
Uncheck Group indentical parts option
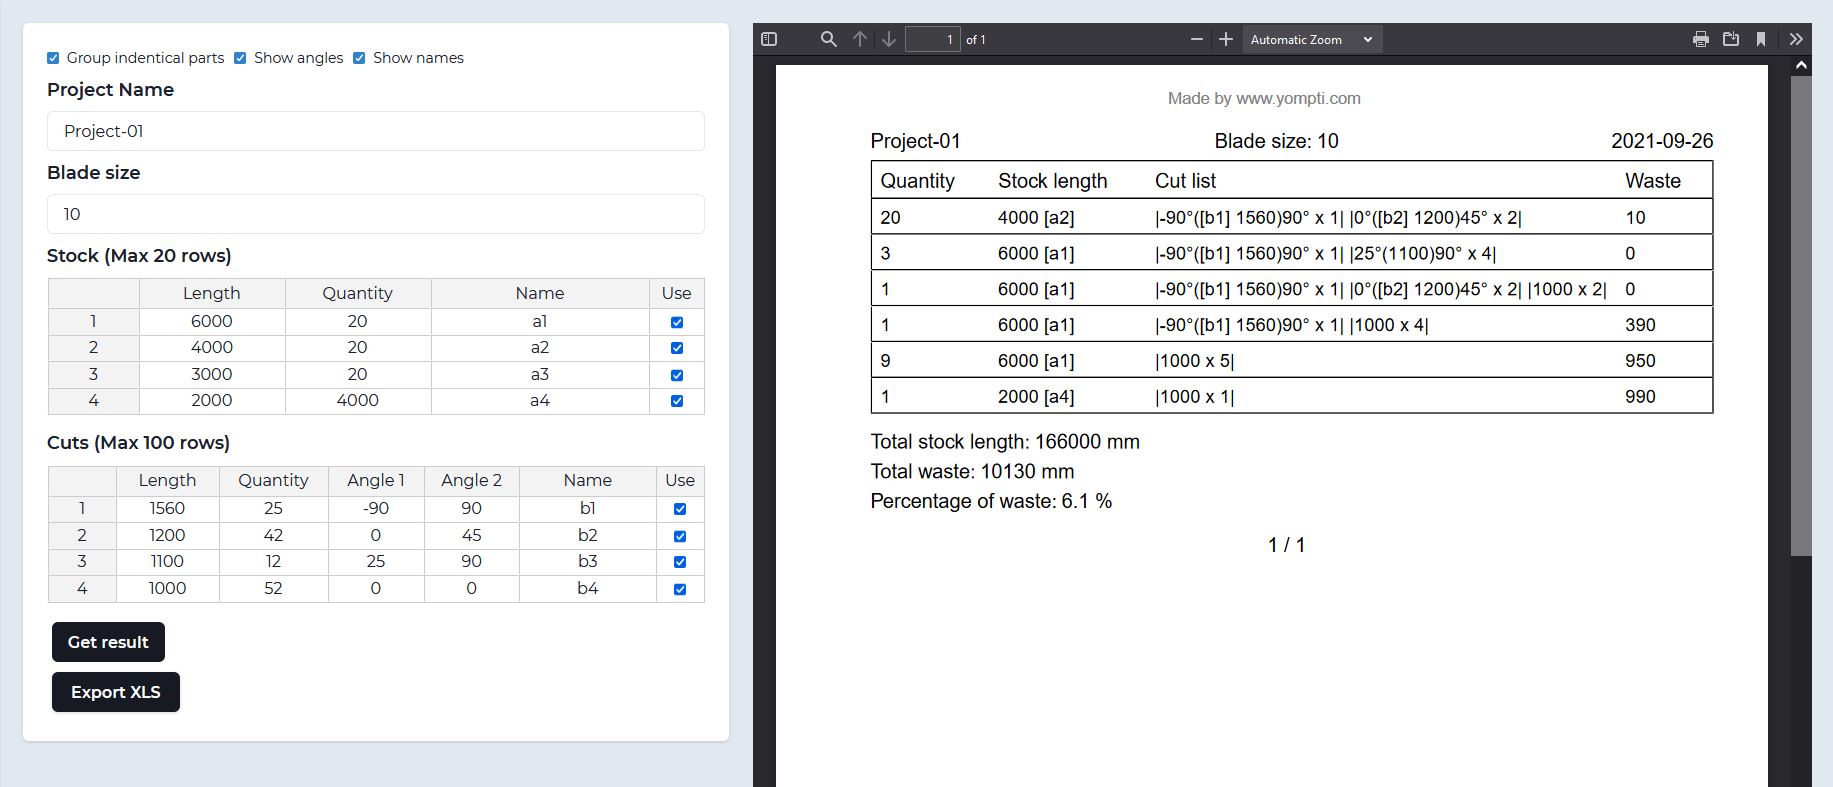[x=54, y=58]
